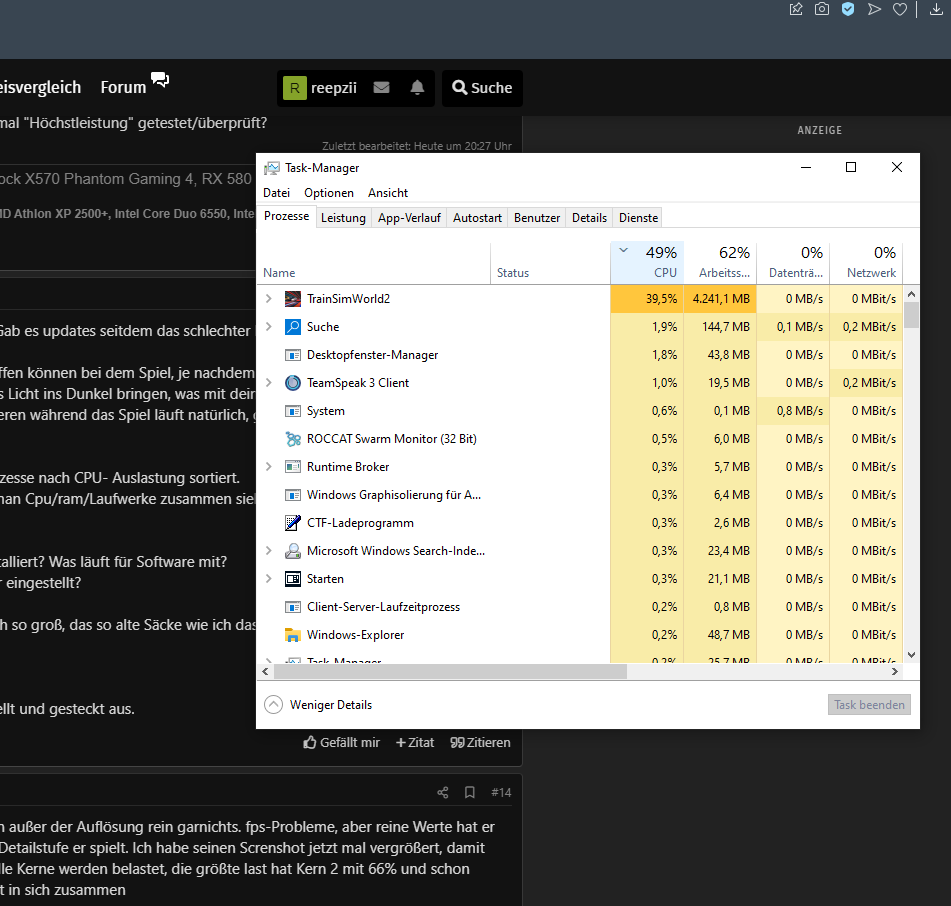Screen dimensions: 951x906
Task: Click the browser edit page icon
Action: click(796, 9)
